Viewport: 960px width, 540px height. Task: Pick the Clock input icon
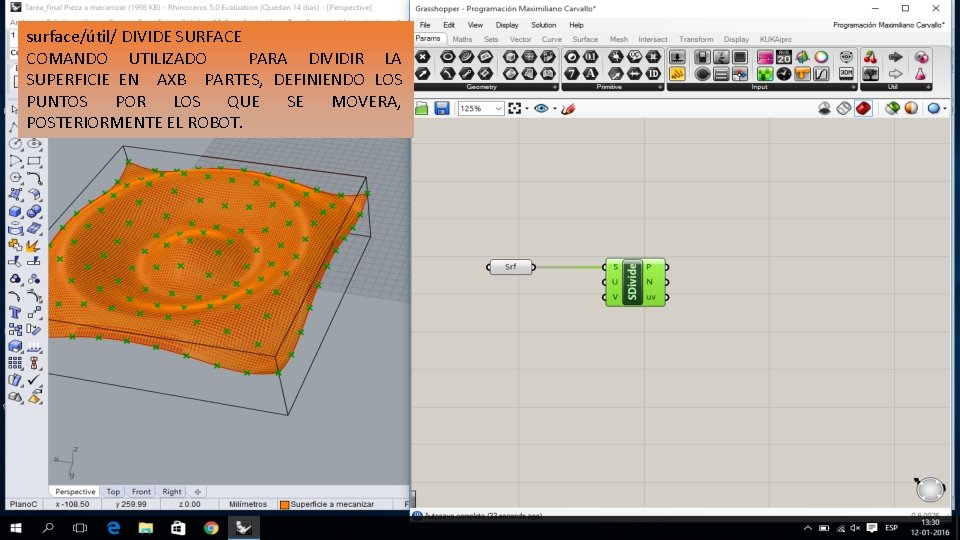tap(784, 74)
